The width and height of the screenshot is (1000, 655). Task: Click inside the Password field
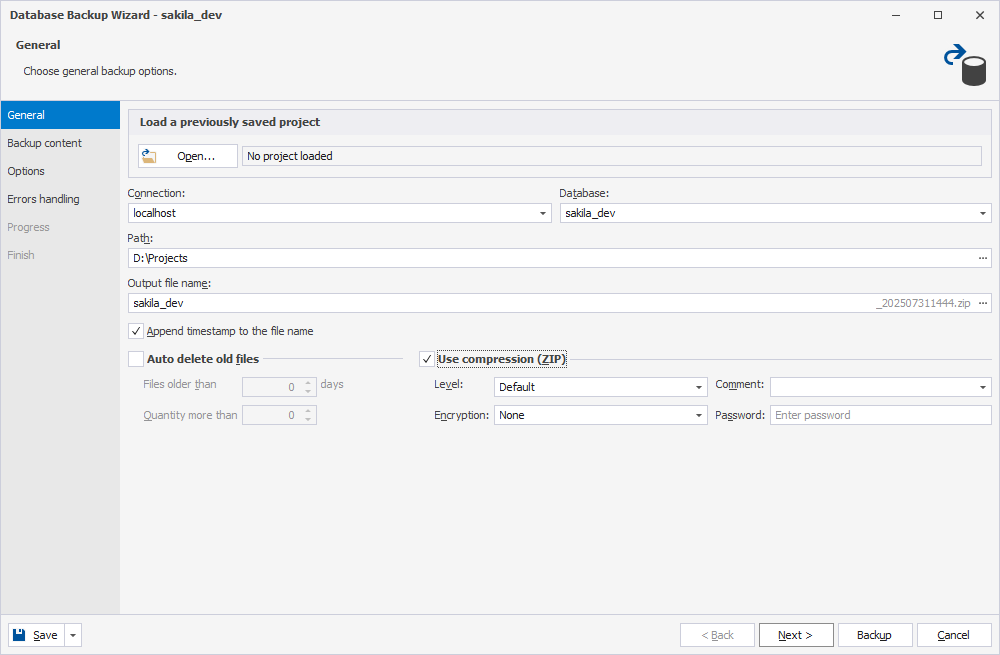880,414
